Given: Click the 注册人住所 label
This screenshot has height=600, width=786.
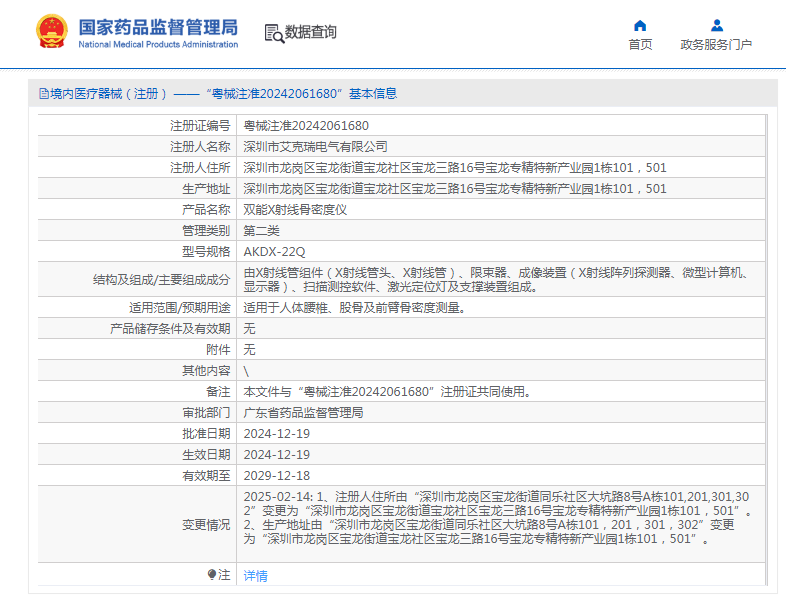Looking at the screenshot, I should coord(200,168).
